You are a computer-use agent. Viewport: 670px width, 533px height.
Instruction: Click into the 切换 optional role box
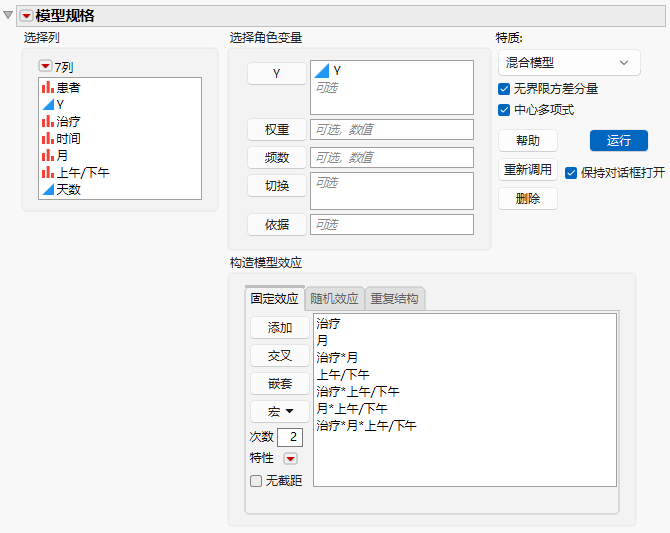[392, 191]
